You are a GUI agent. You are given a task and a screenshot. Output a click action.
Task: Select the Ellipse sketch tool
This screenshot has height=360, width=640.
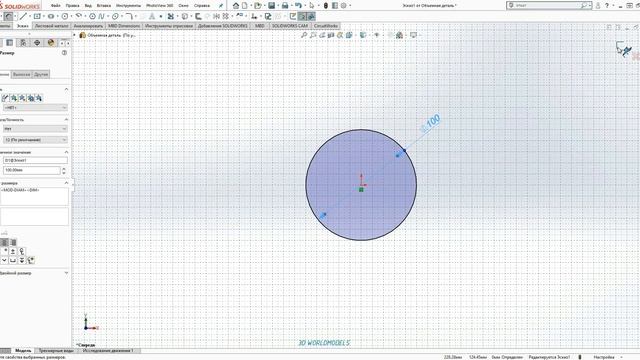[x=115, y=16]
